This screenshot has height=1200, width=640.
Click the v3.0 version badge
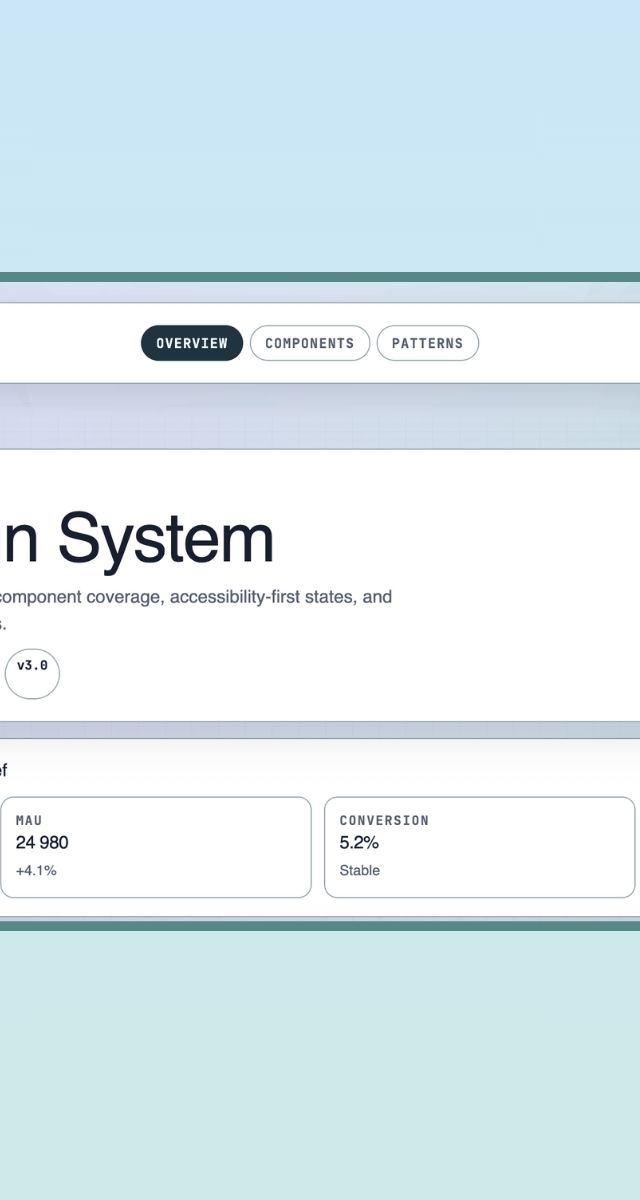[x=32, y=674]
